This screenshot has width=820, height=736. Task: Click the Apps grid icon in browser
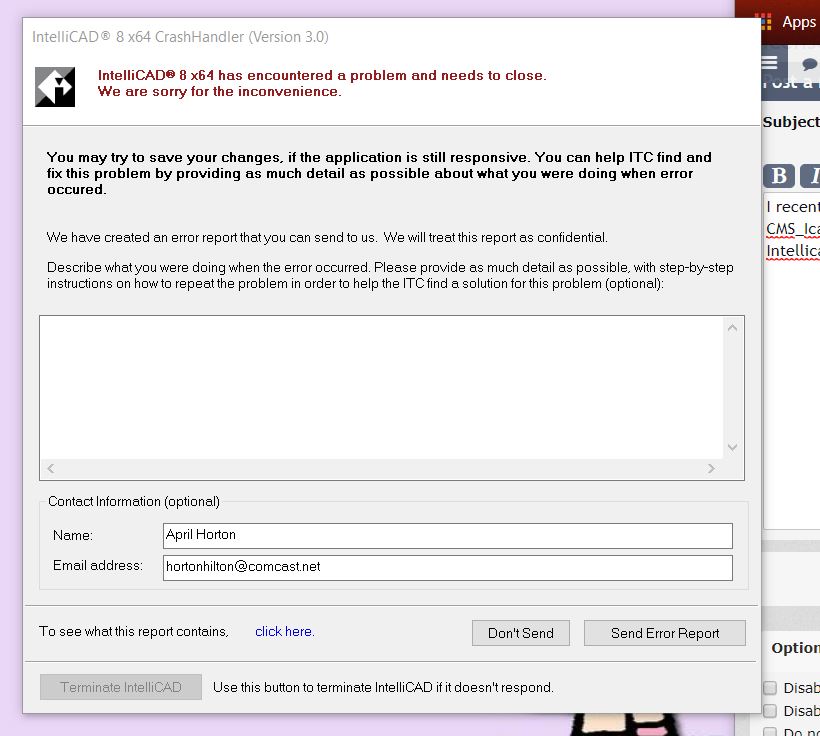766,22
